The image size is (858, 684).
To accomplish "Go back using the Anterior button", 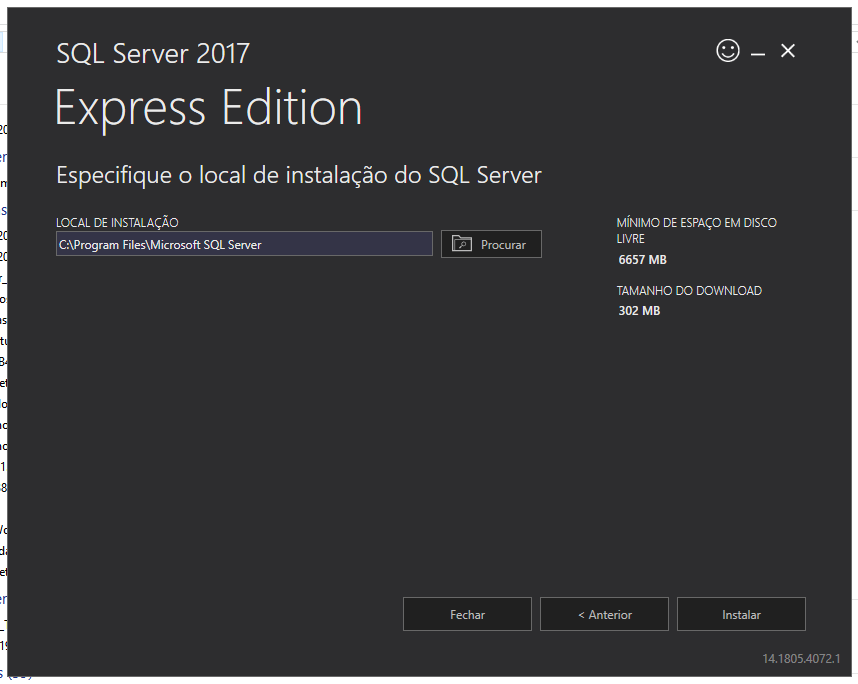I will point(604,615).
